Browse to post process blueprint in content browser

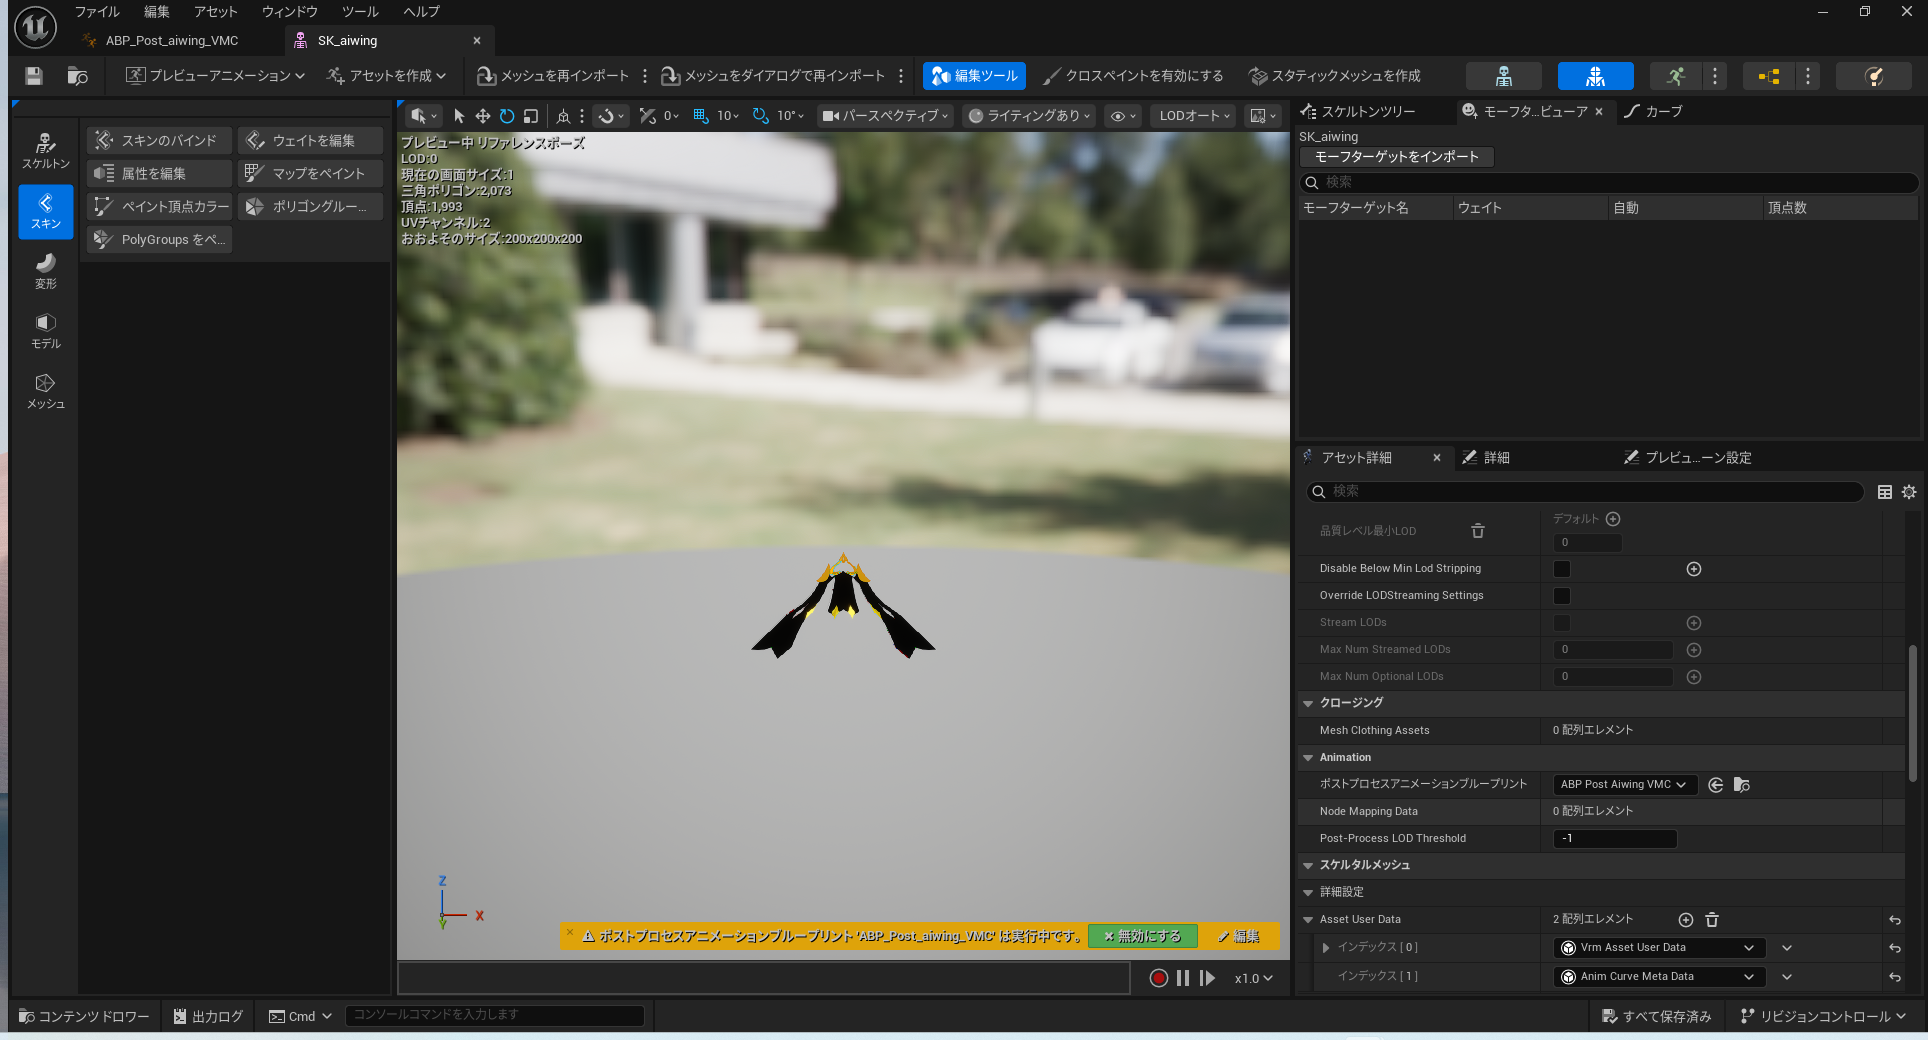(1741, 785)
